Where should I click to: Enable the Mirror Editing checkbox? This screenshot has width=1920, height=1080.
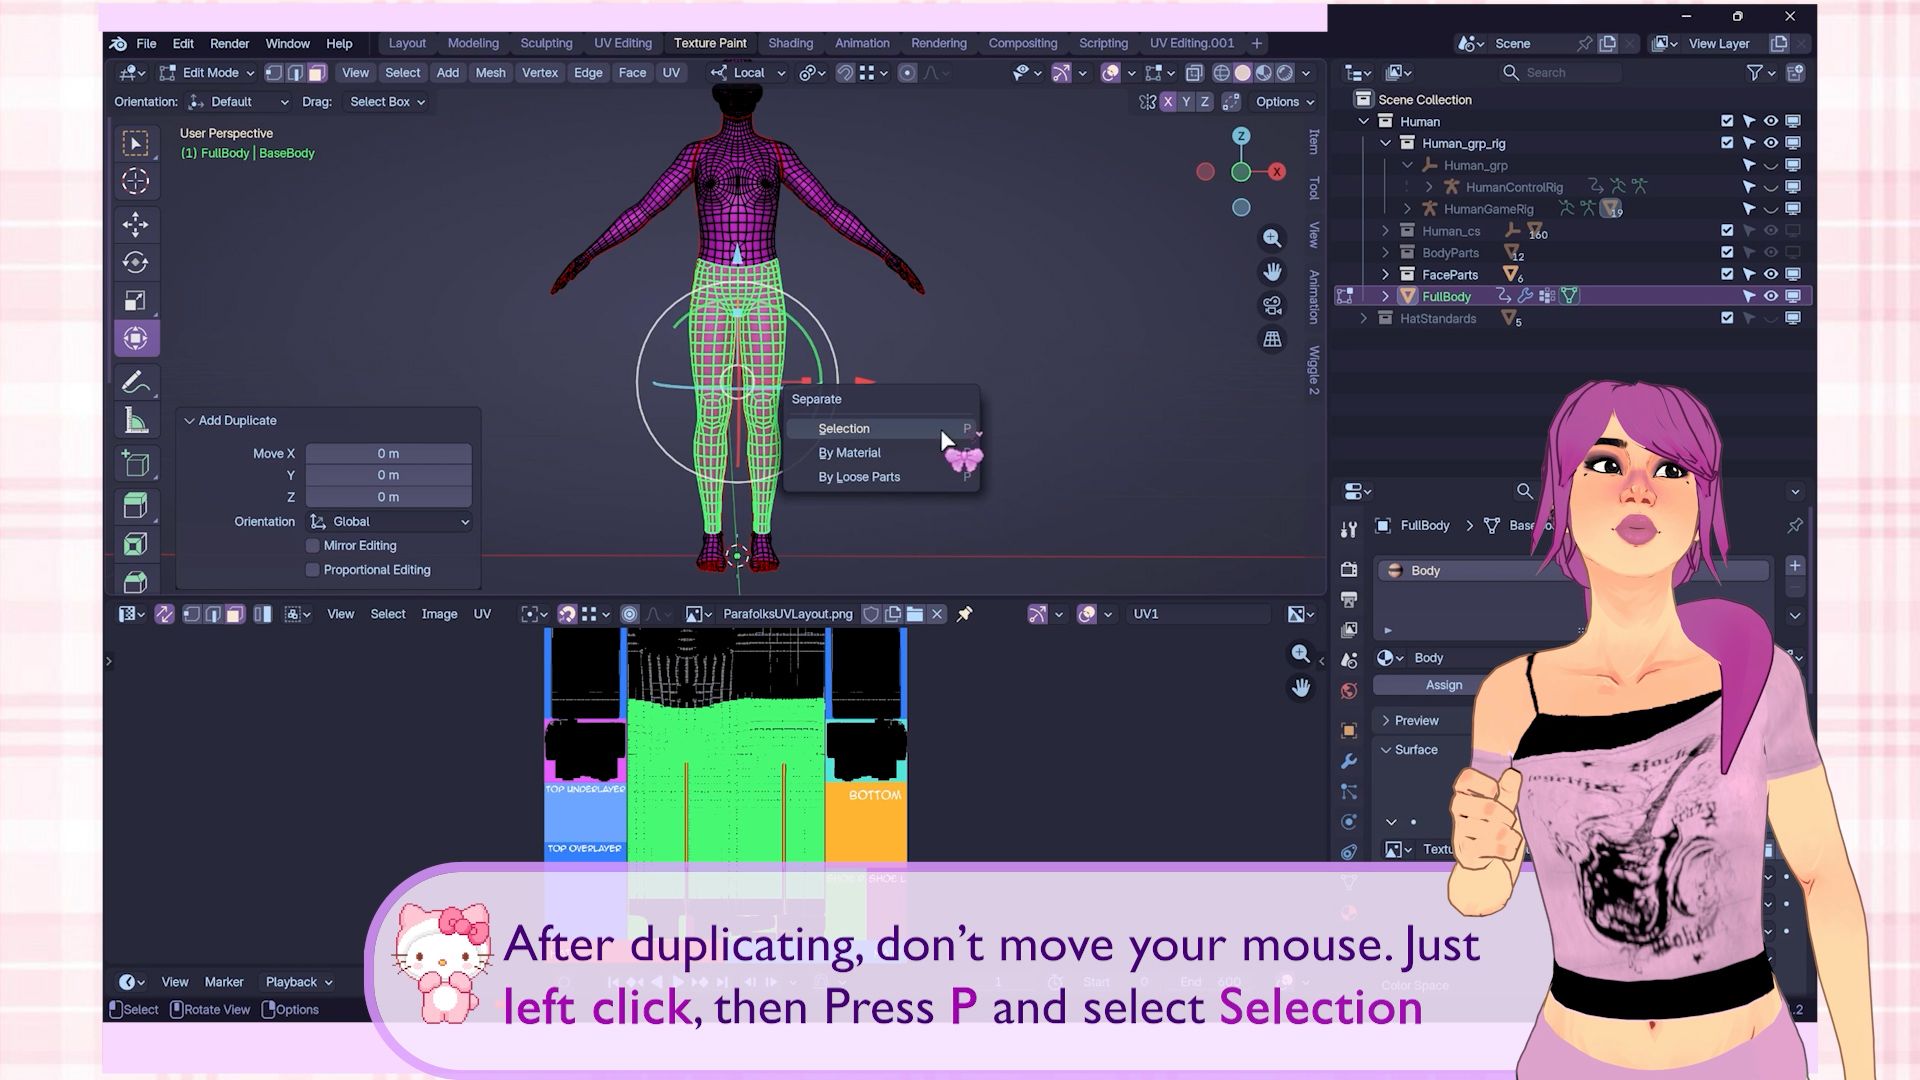click(x=313, y=546)
